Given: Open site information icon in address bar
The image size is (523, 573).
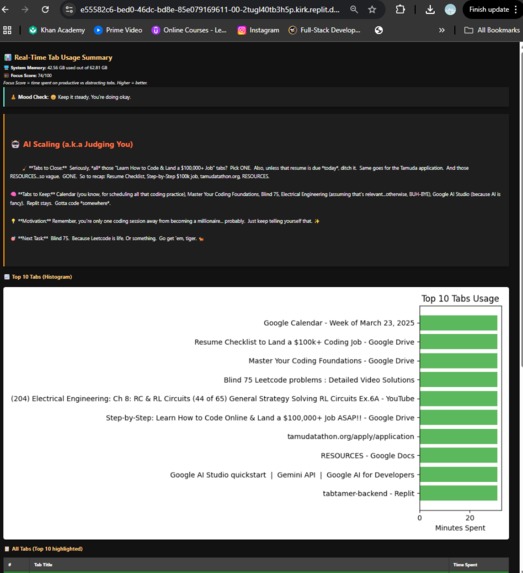Looking at the screenshot, I should [x=69, y=10].
